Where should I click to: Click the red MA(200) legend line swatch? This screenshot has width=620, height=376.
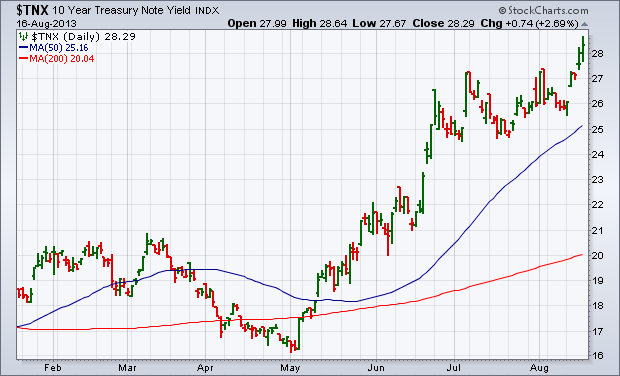[23, 59]
